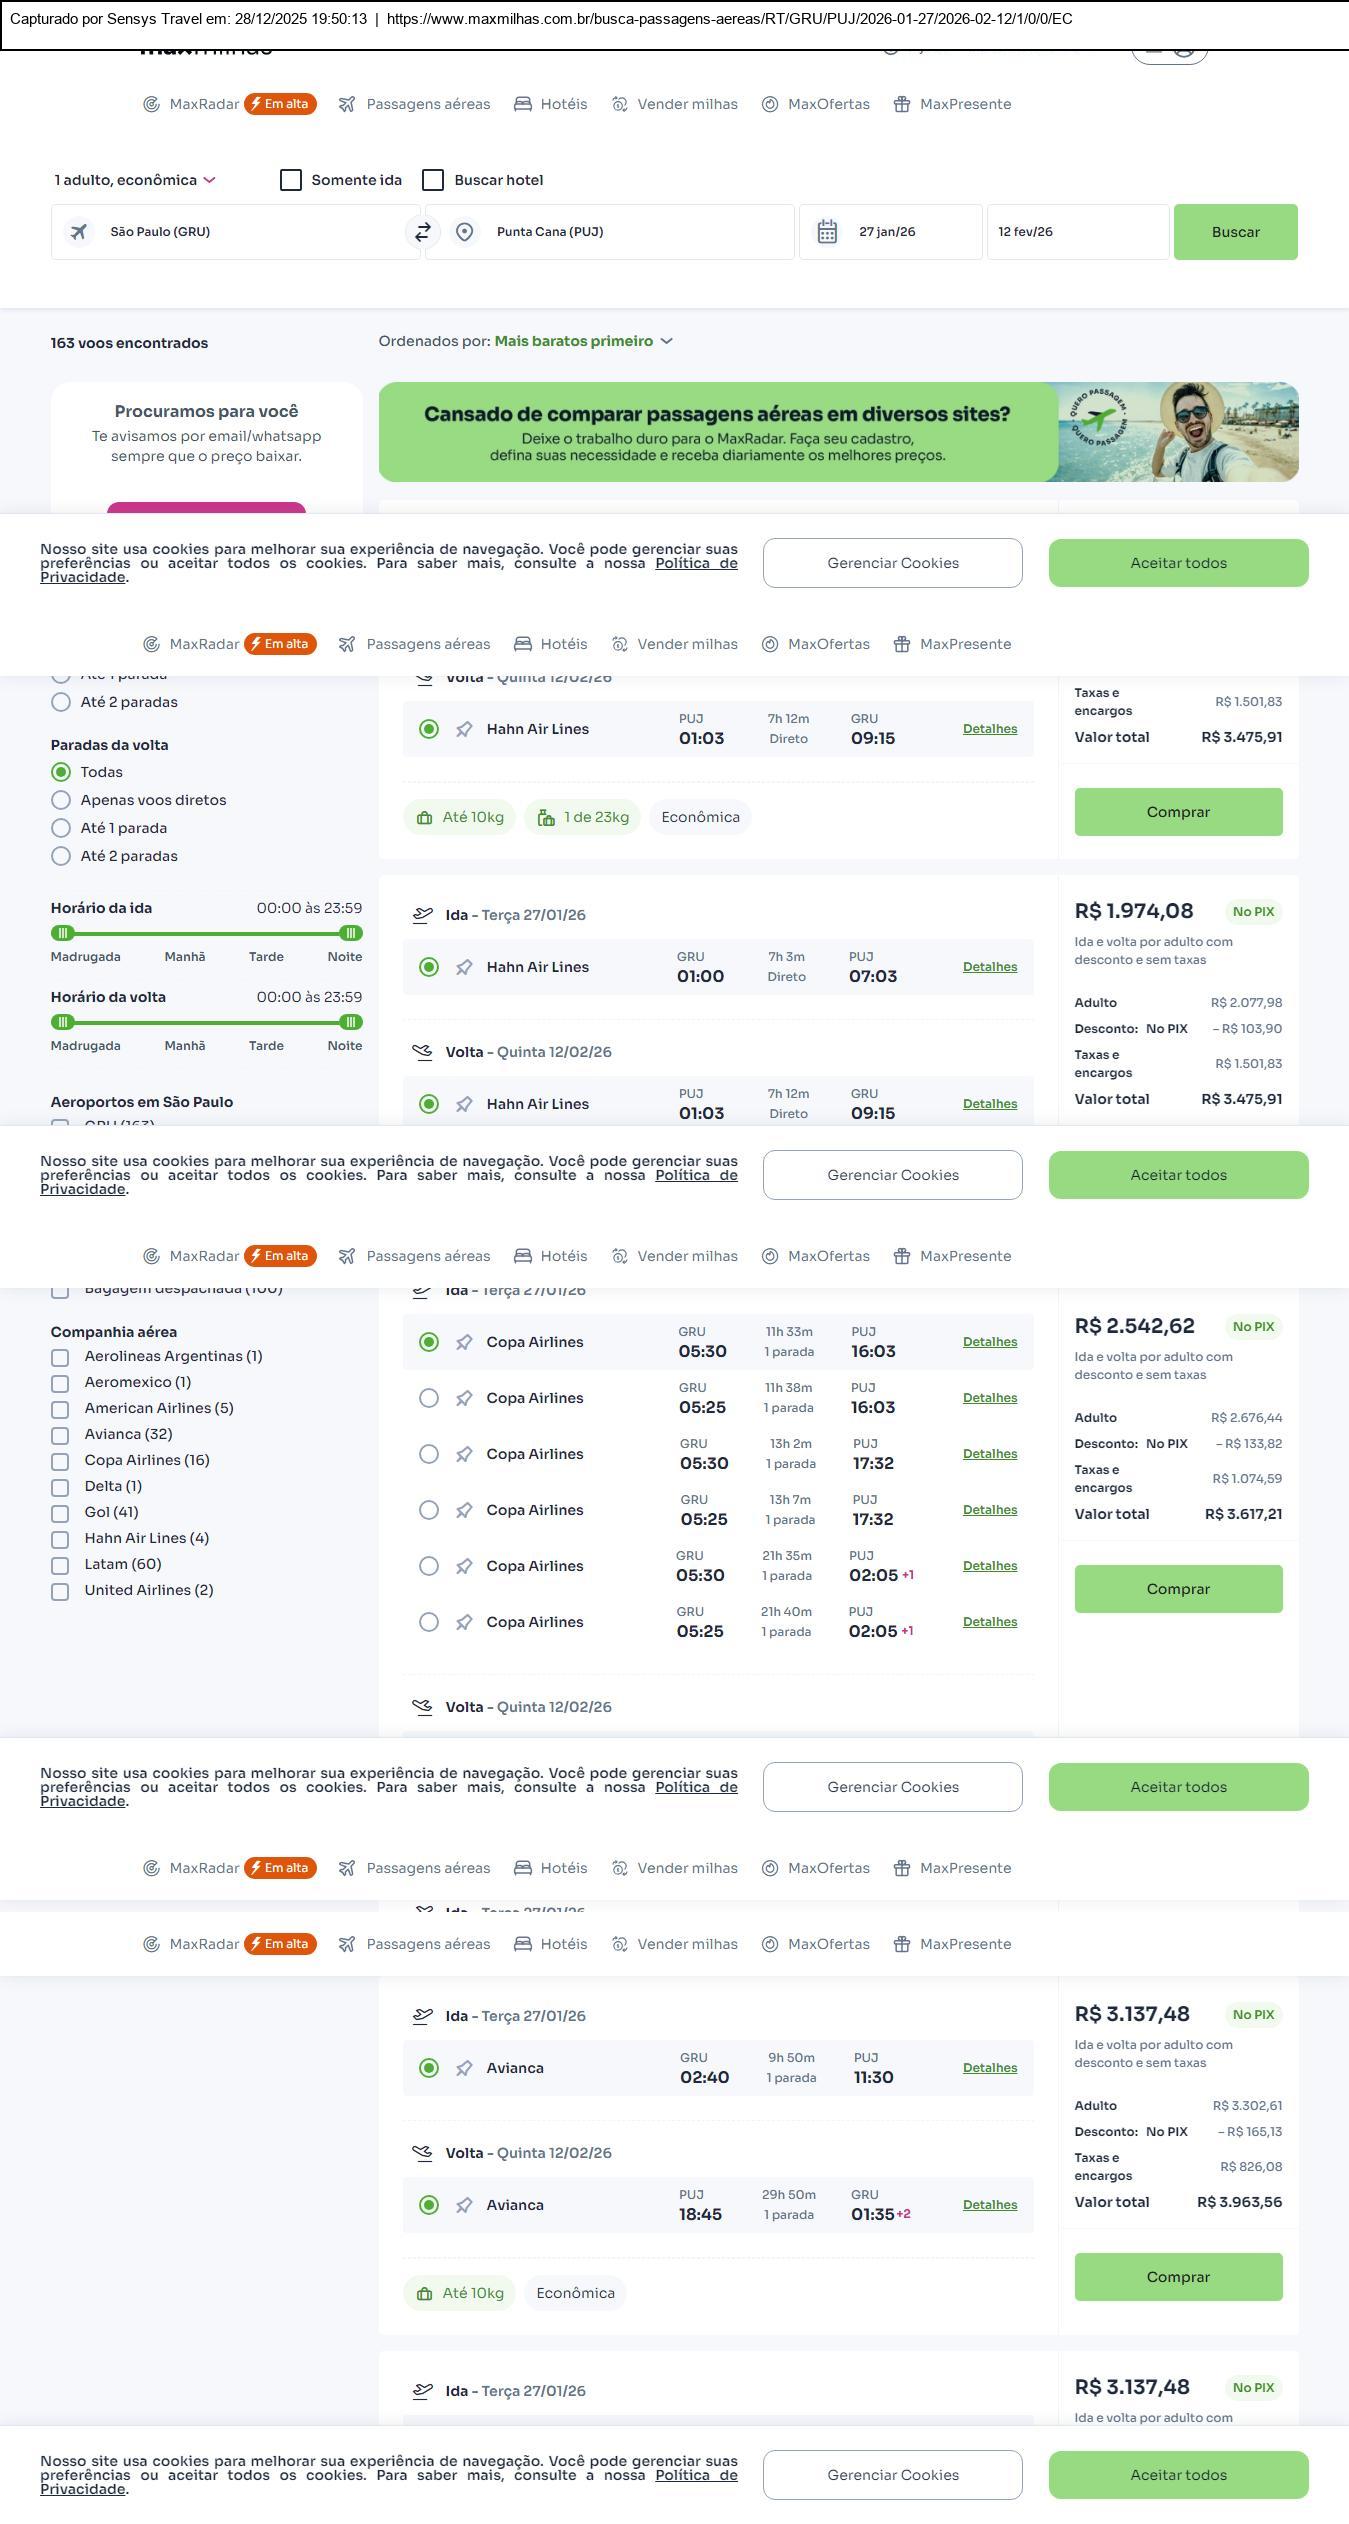Viewport: 1349px width, 2524px height.
Task: Open Hotéis in the topmost navigation bar
Action: (x=551, y=104)
